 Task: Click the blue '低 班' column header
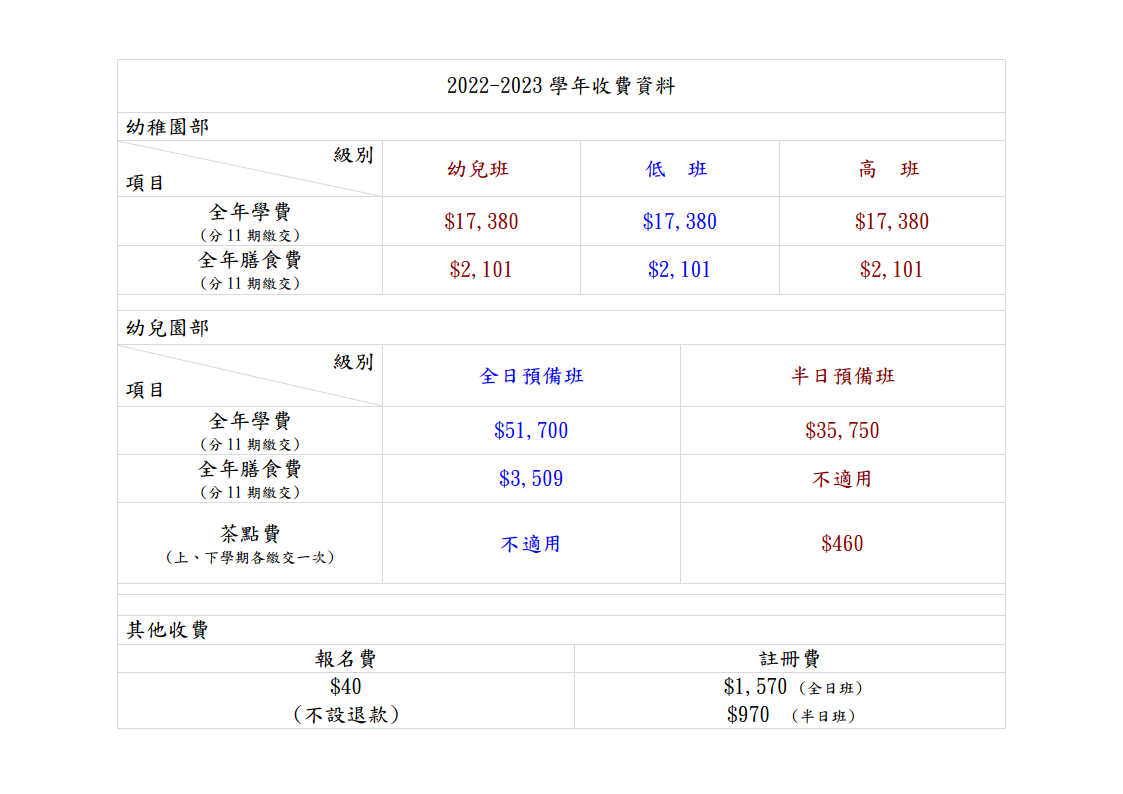pyautogui.click(x=677, y=170)
